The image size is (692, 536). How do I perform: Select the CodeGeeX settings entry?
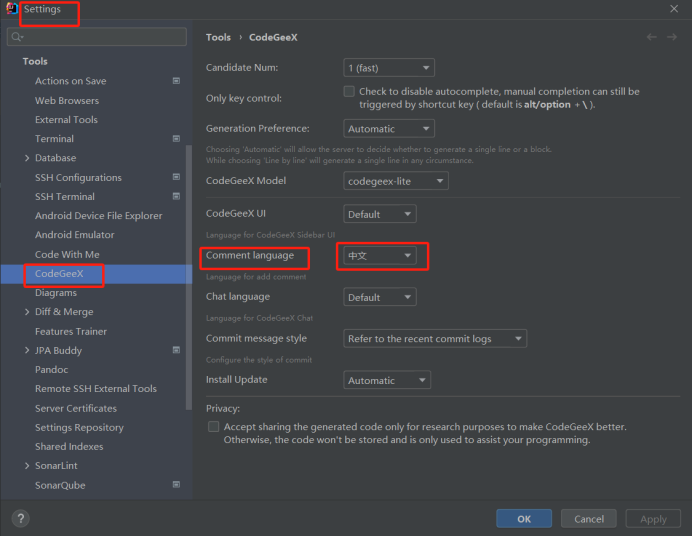pos(59,274)
